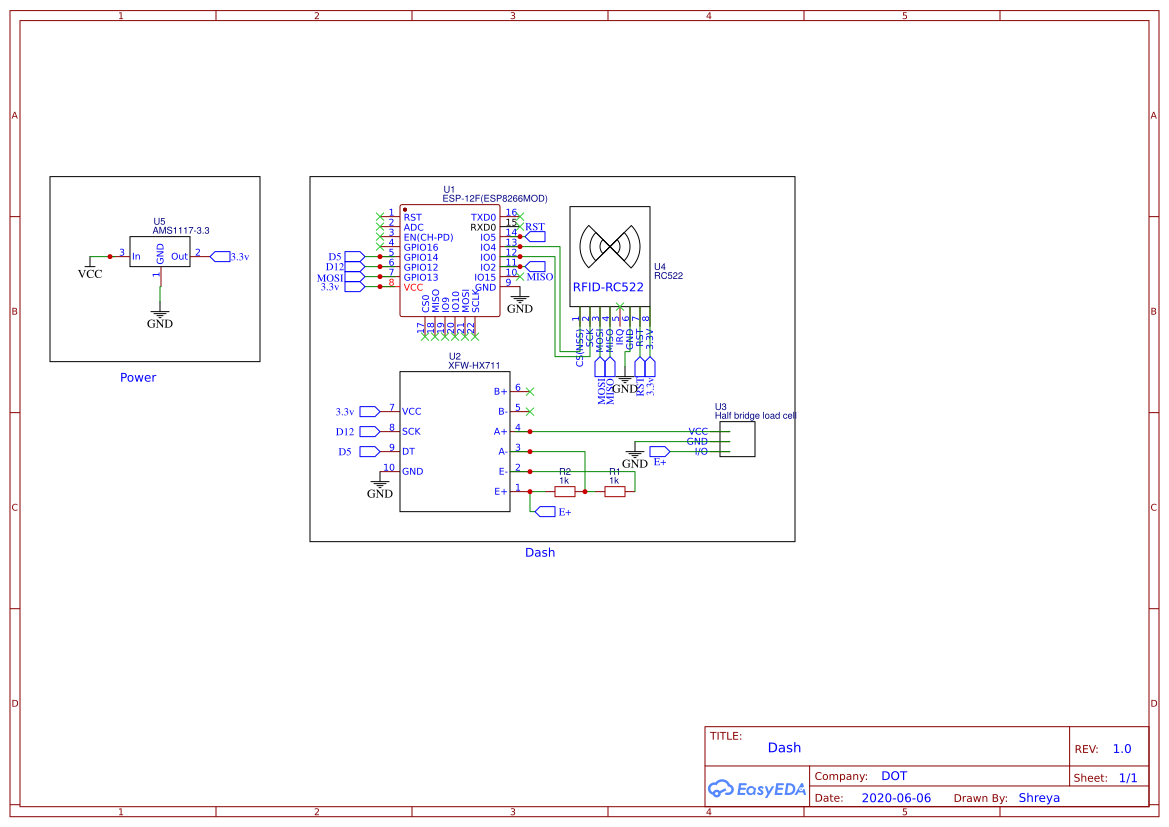Click the half bridge load cell connector U3

coord(735,438)
